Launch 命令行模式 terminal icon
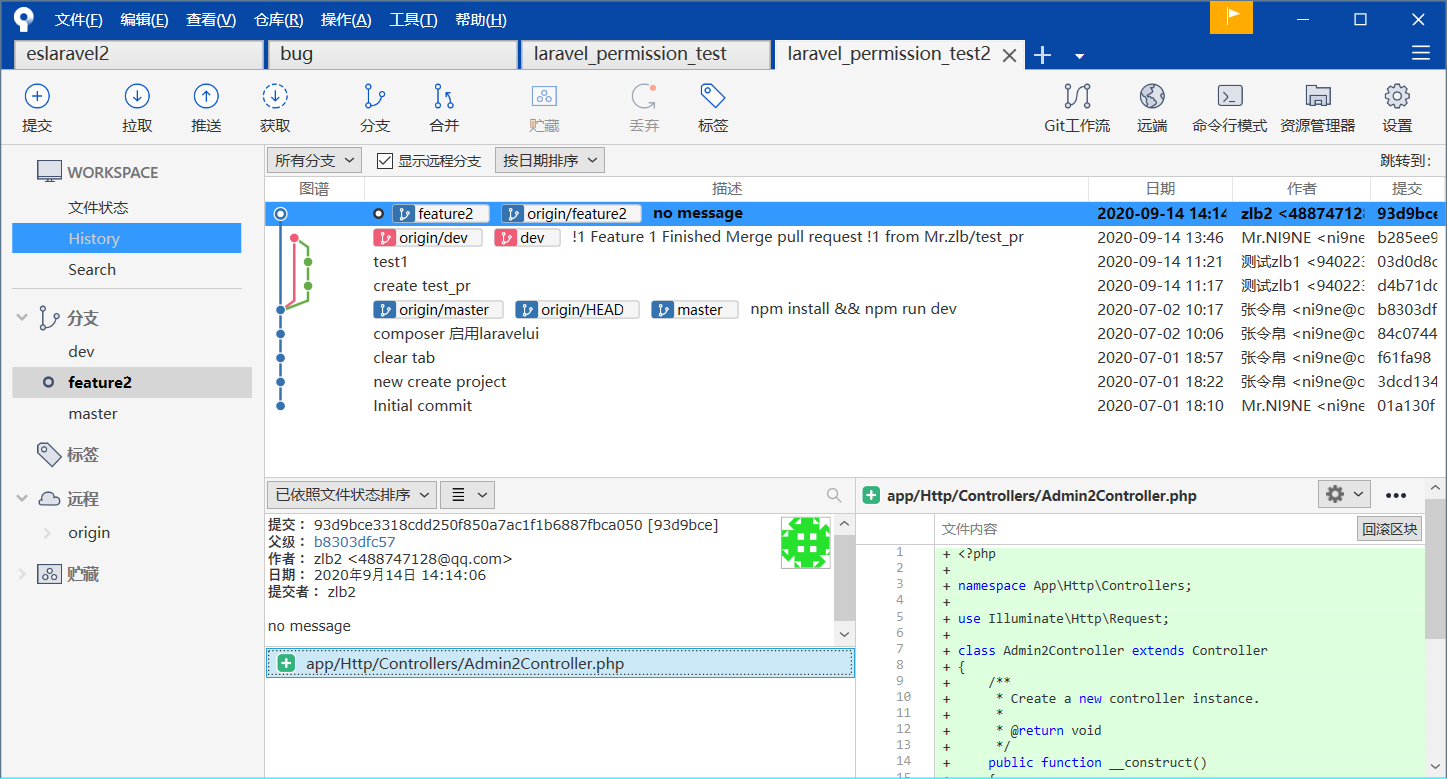1447x779 pixels. 1229,97
